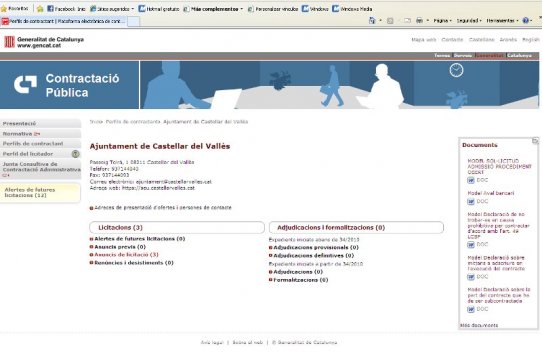This screenshot has height=361, width=542.
Task: Open Perfils de contractant sidebar item
Action: (x=40, y=144)
